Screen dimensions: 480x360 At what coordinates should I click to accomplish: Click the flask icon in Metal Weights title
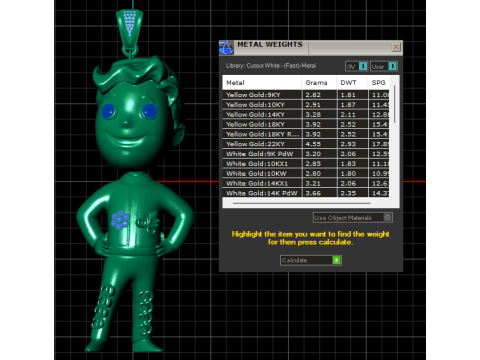pyautogui.click(x=226, y=48)
